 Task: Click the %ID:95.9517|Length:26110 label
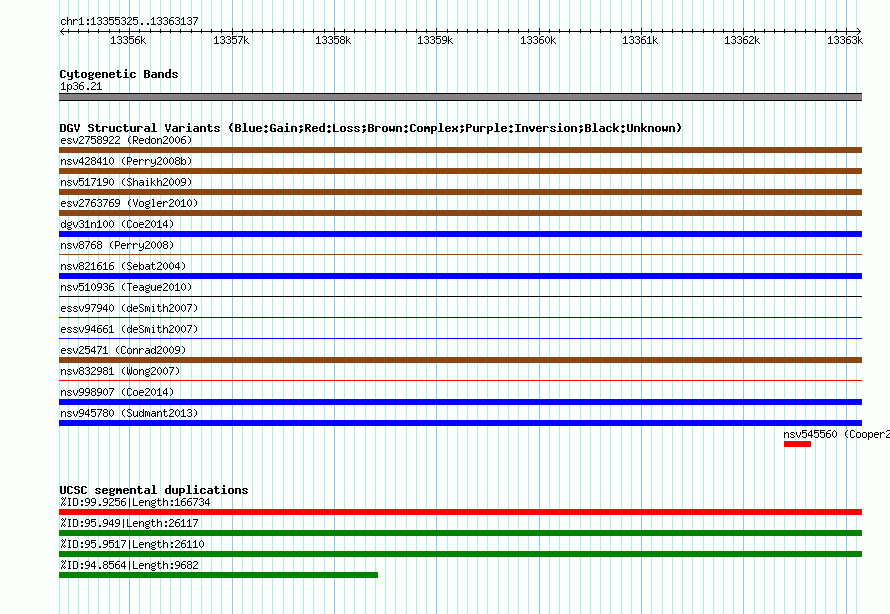(132, 544)
